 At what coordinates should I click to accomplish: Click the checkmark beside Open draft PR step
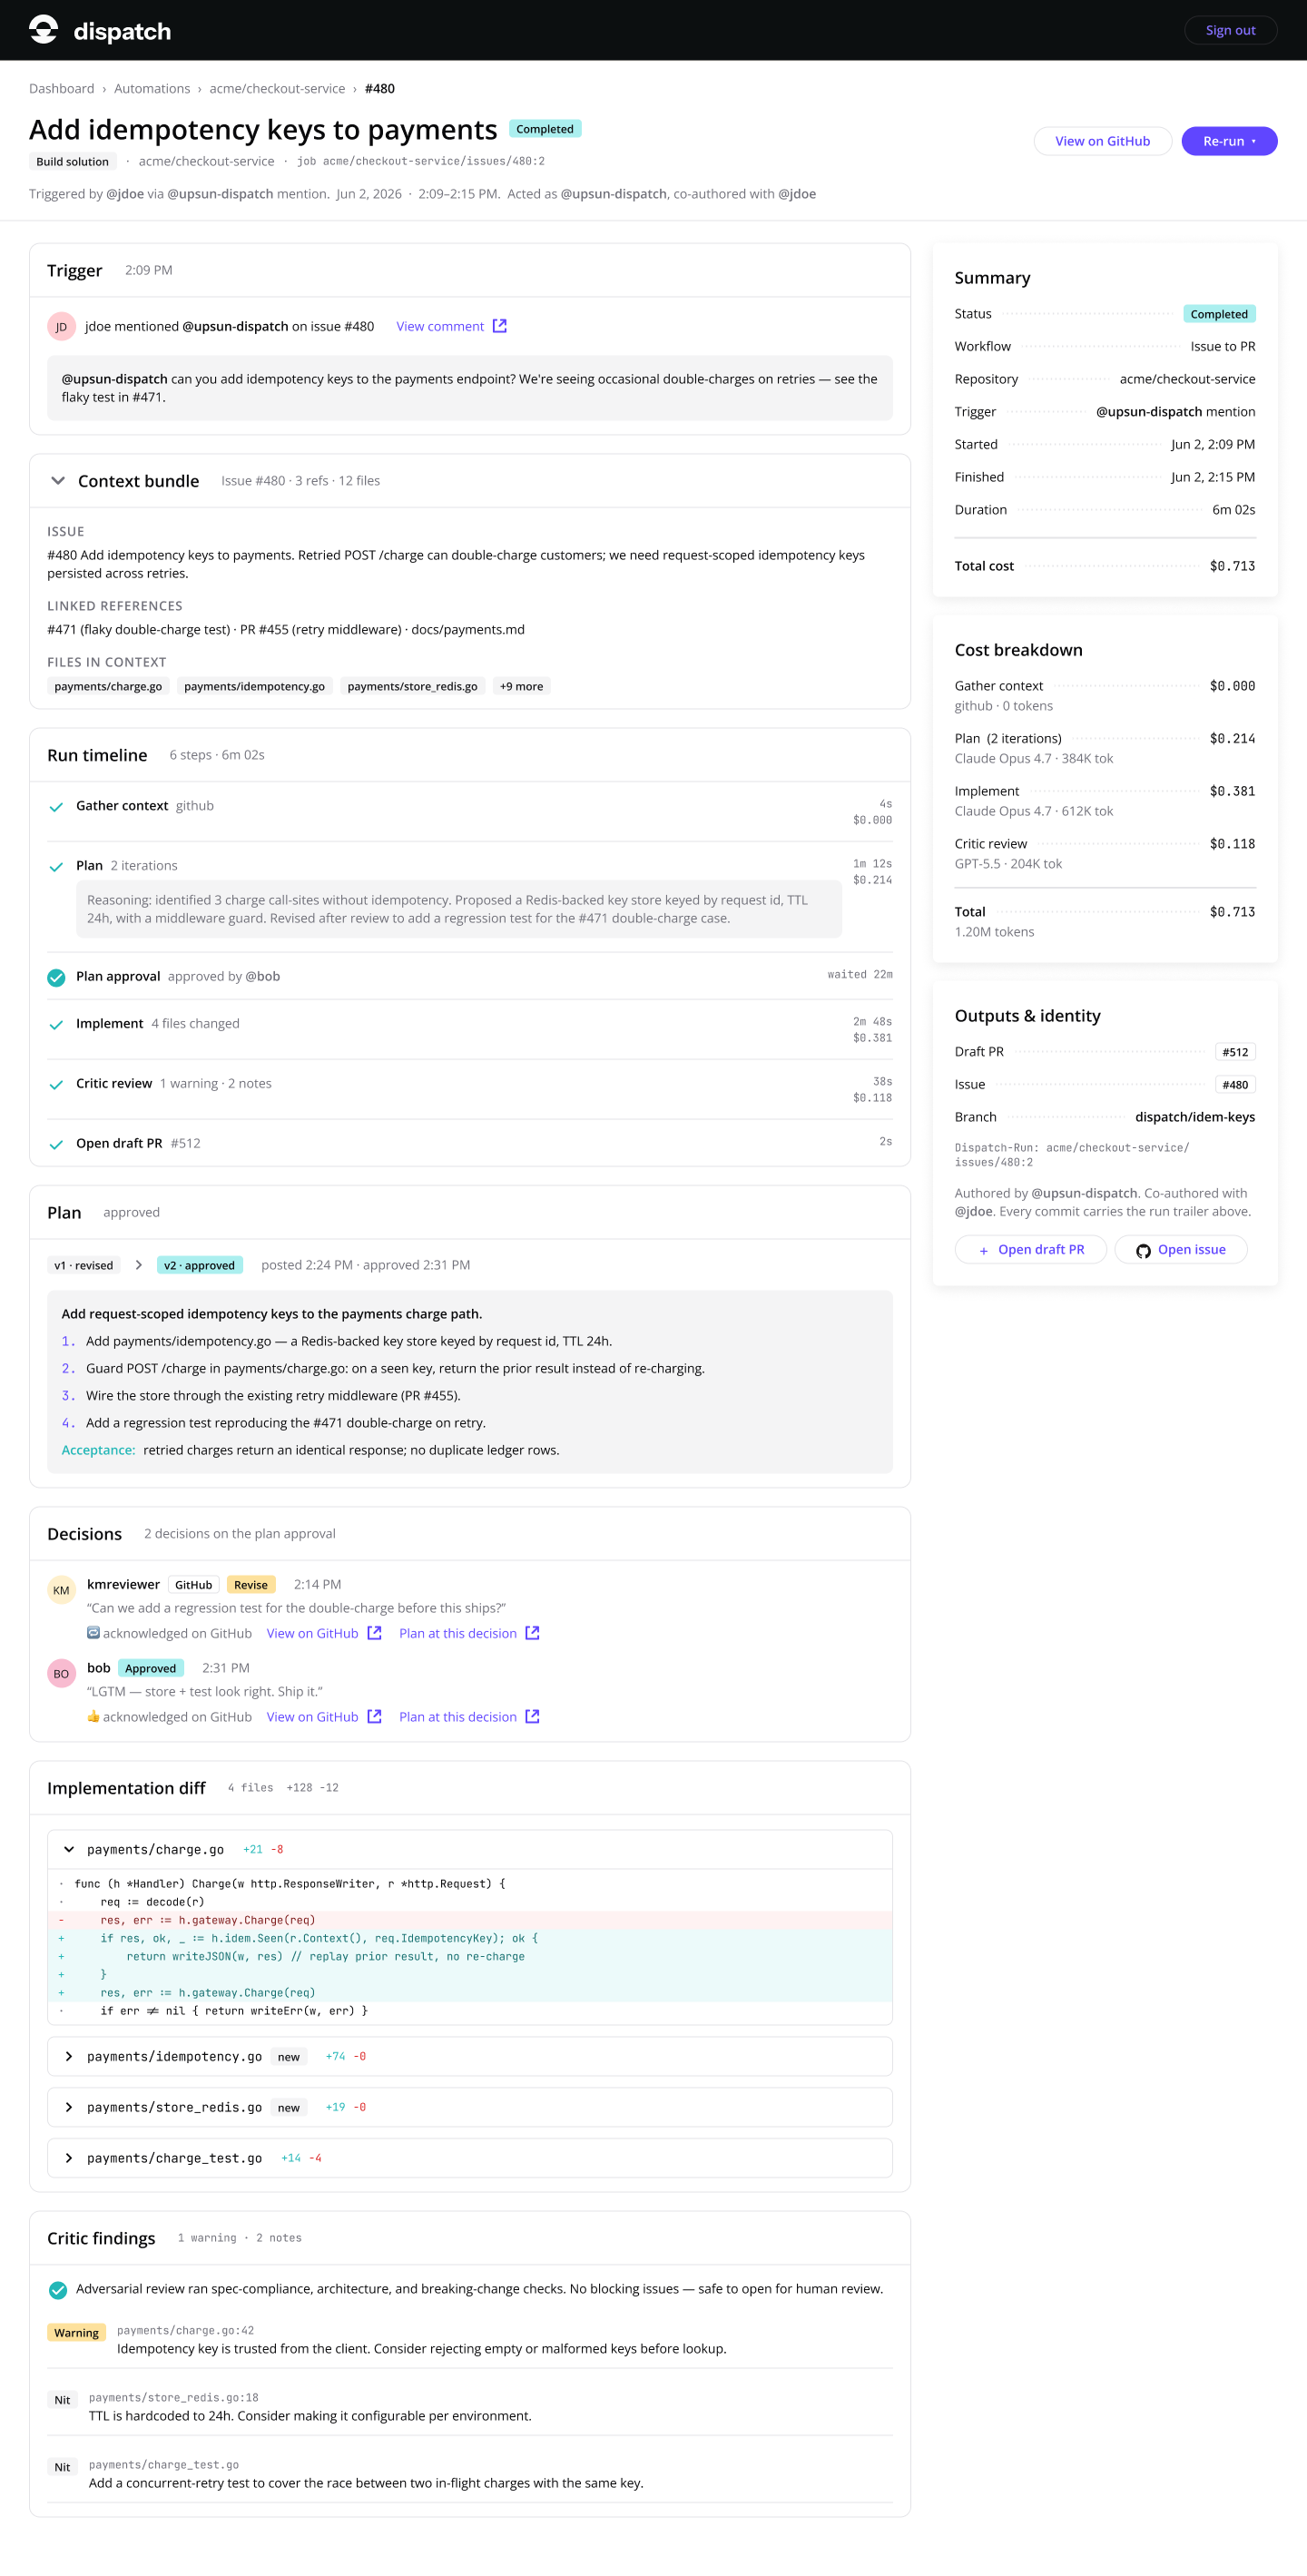pyautogui.click(x=56, y=1145)
